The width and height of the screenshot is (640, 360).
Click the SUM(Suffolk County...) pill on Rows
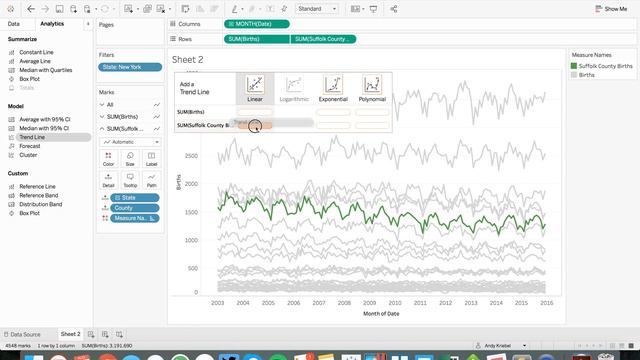[x=323, y=39]
